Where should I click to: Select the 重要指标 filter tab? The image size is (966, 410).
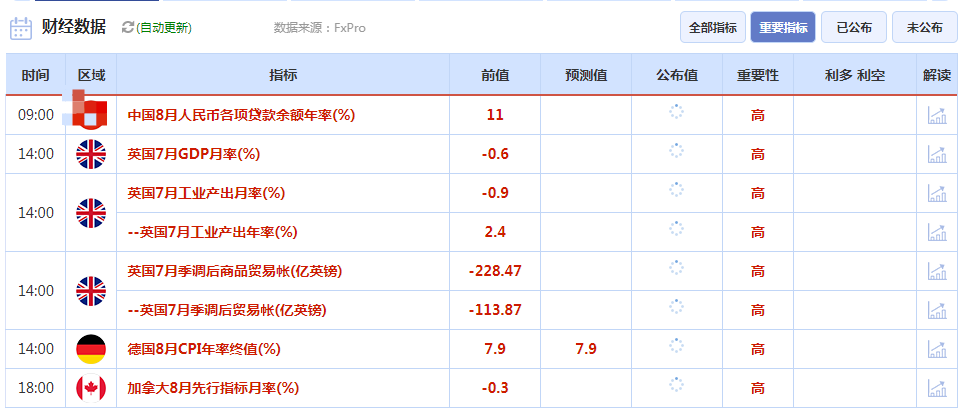[783, 28]
